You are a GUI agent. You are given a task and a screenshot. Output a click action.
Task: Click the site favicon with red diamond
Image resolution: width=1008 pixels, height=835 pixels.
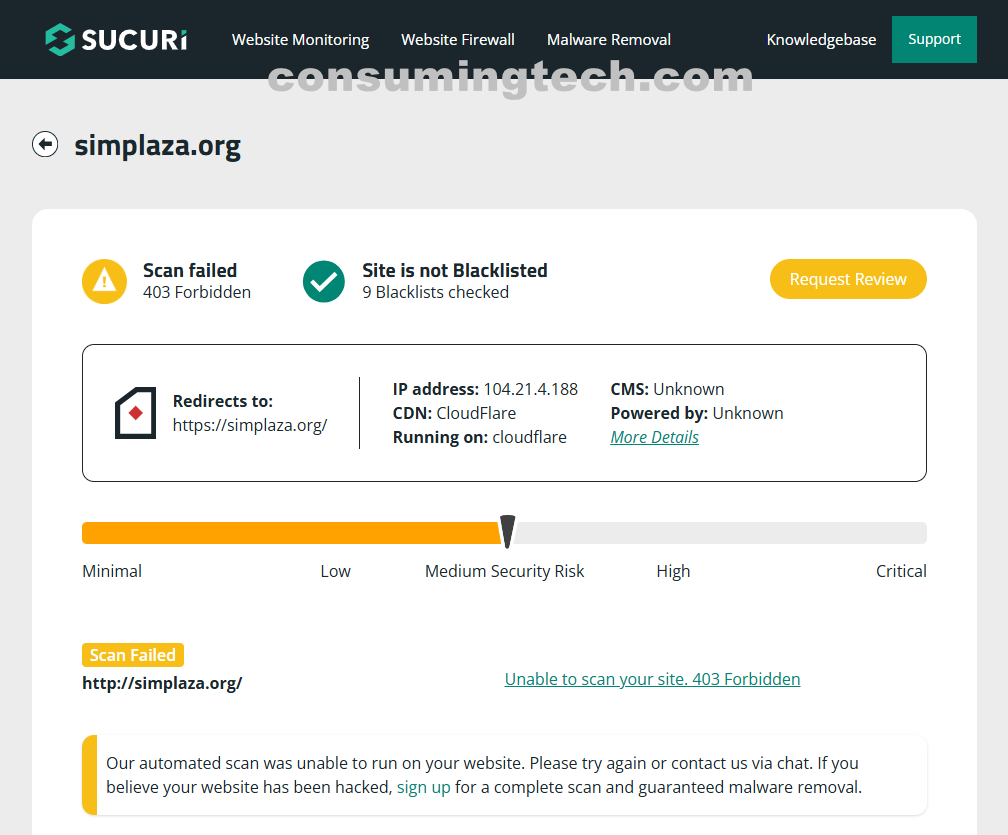(x=135, y=413)
